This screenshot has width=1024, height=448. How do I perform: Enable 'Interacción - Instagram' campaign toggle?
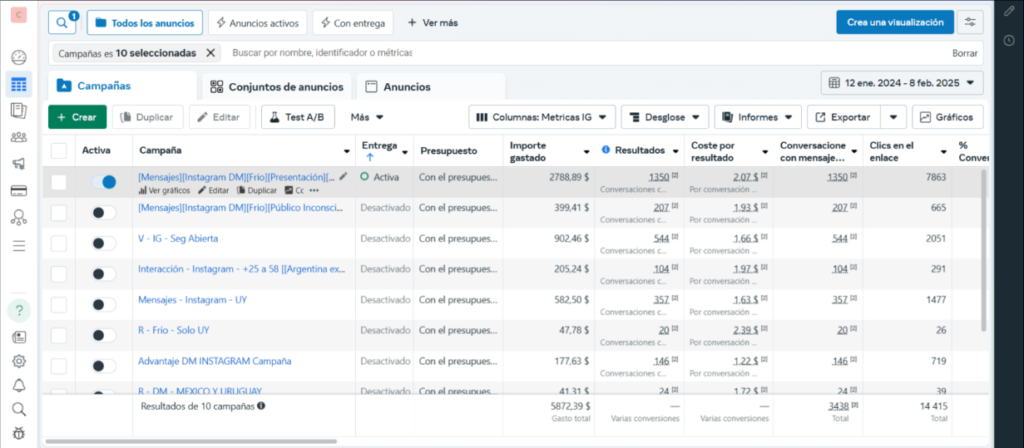point(104,274)
